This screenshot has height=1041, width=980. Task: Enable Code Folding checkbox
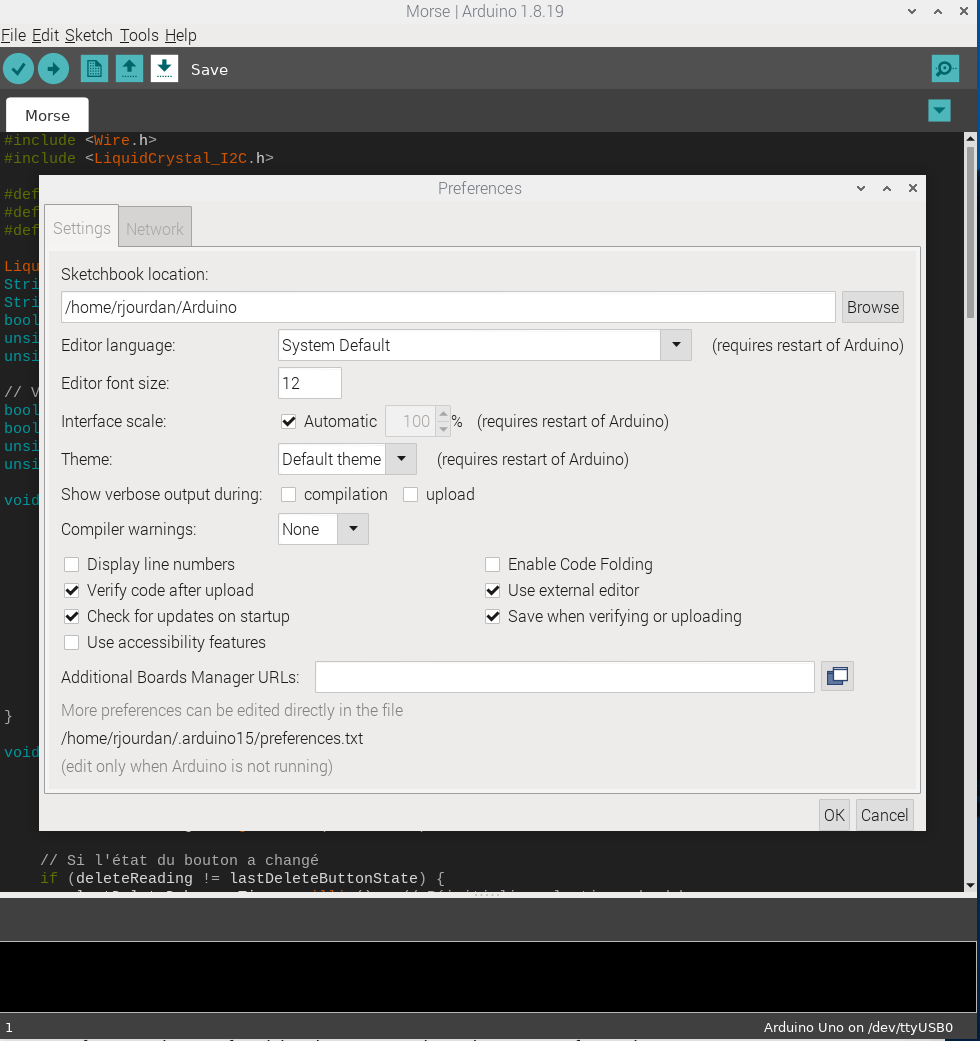tap(492, 564)
